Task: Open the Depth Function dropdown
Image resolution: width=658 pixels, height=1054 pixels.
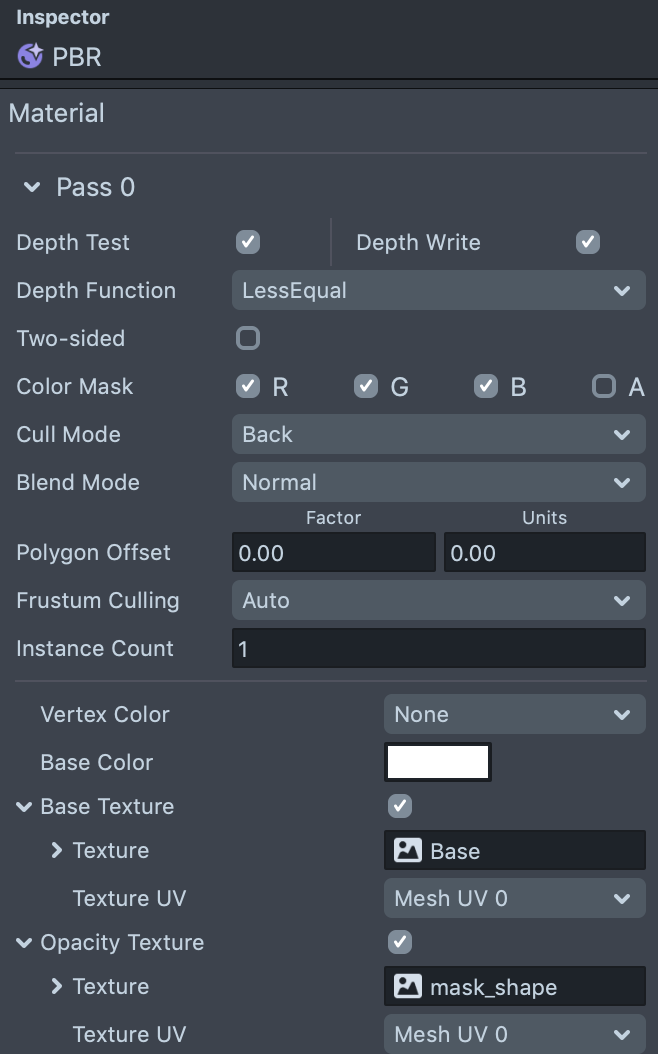Action: pyautogui.click(x=438, y=291)
